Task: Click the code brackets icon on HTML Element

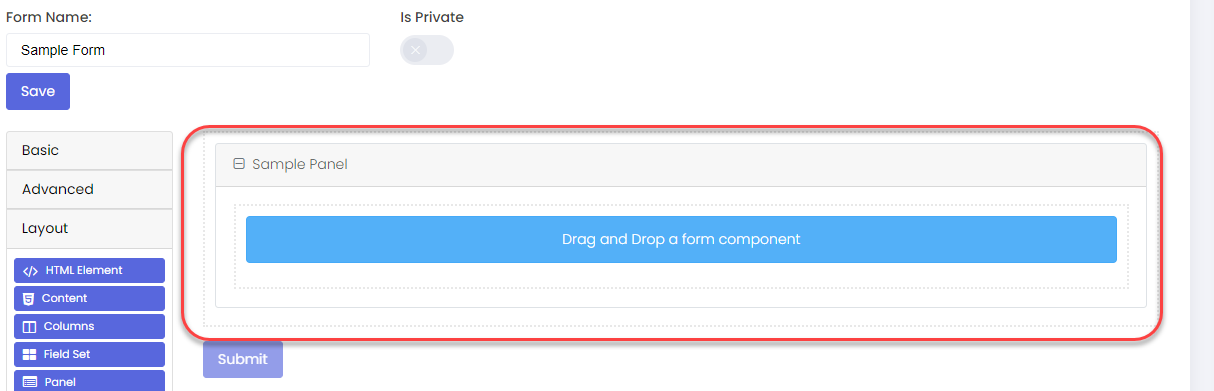Action: (x=30, y=270)
